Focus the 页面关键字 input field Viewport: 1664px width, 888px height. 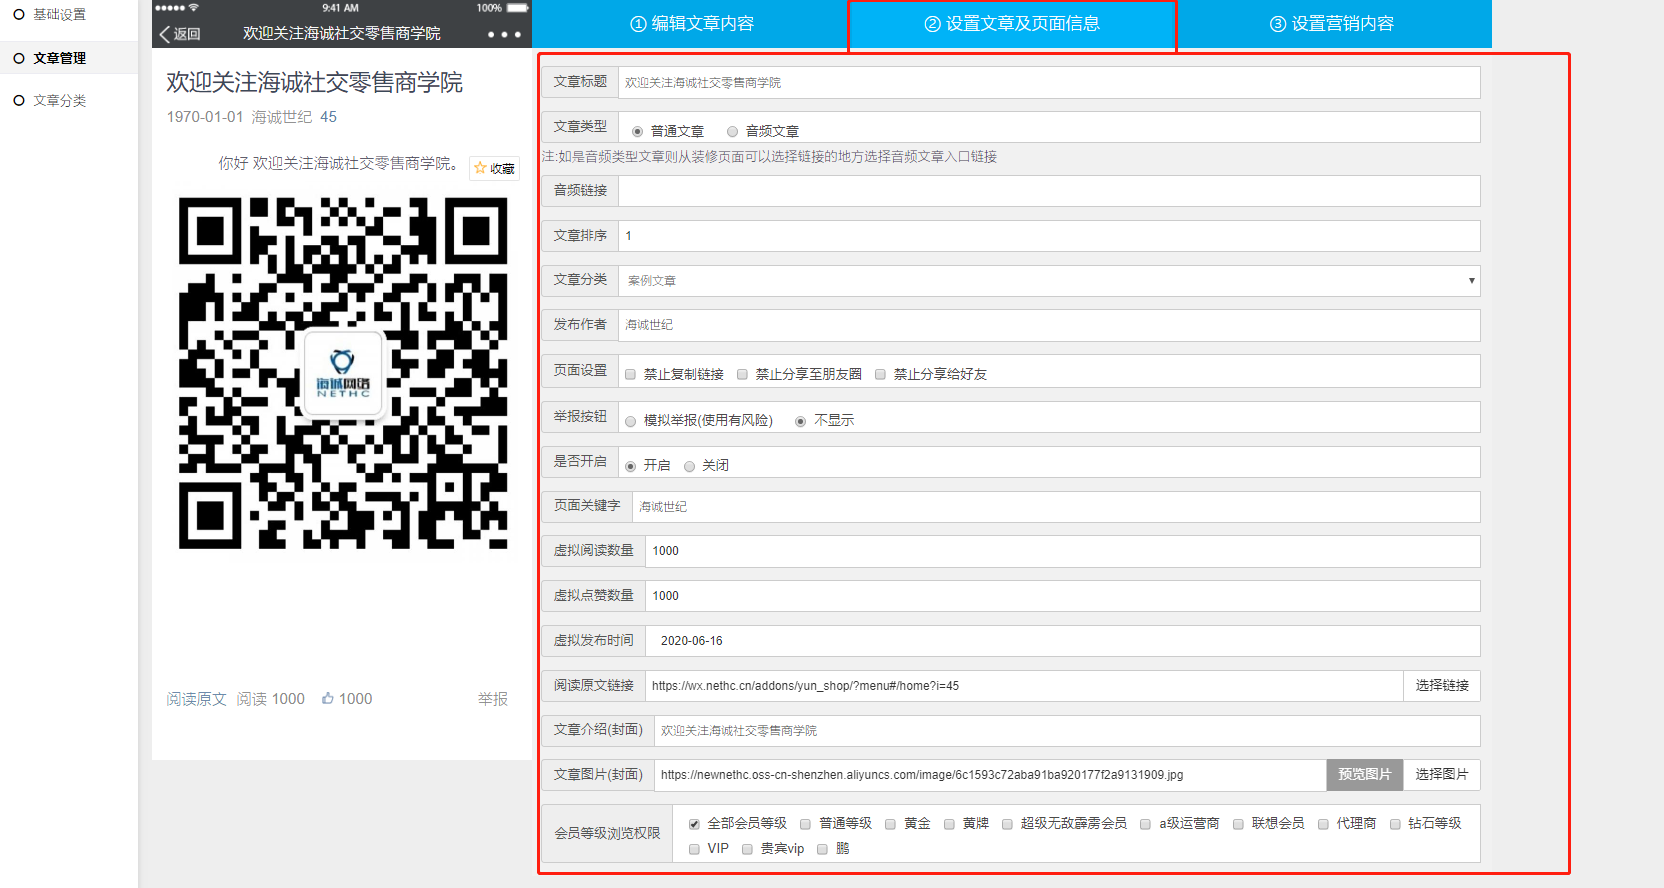click(x=1056, y=507)
